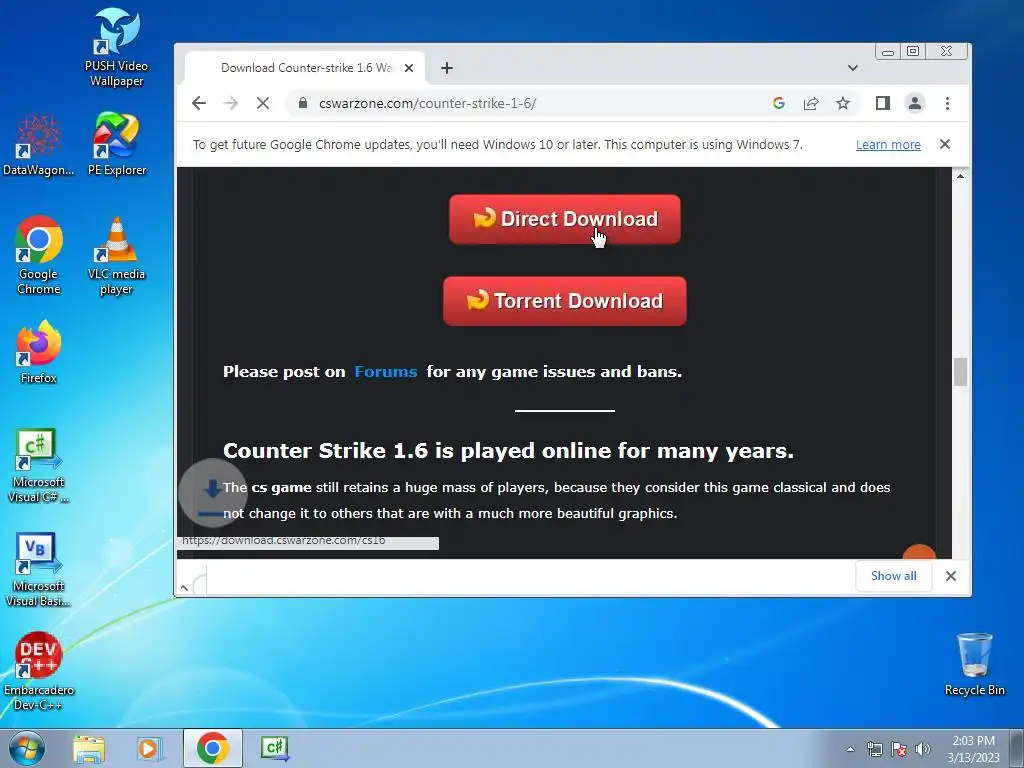The height and width of the screenshot is (768, 1024).
Task: Click the page vertical scrollbar thumb
Action: (960, 372)
